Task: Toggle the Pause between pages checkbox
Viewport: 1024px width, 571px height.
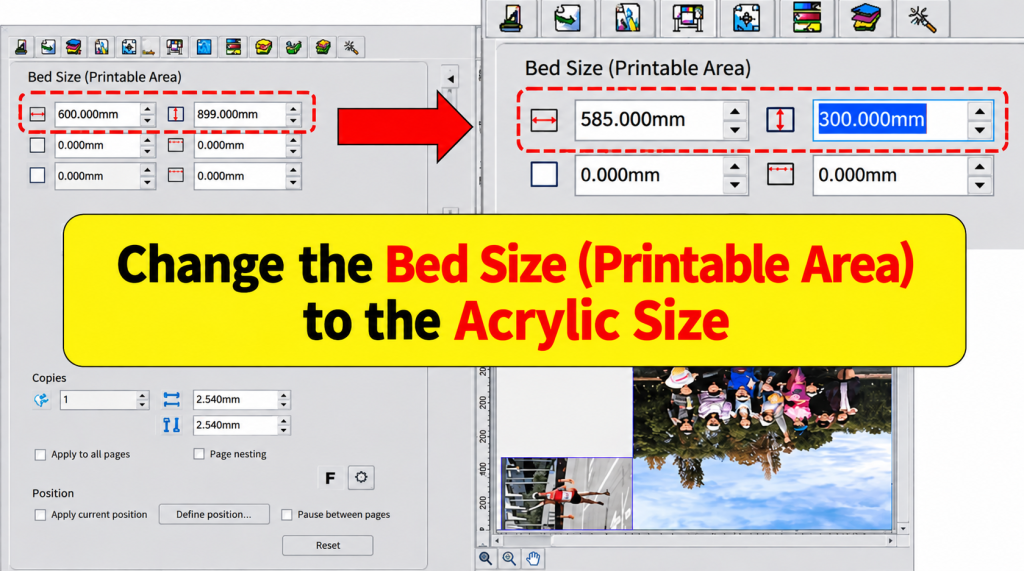Action: point(287,515)
